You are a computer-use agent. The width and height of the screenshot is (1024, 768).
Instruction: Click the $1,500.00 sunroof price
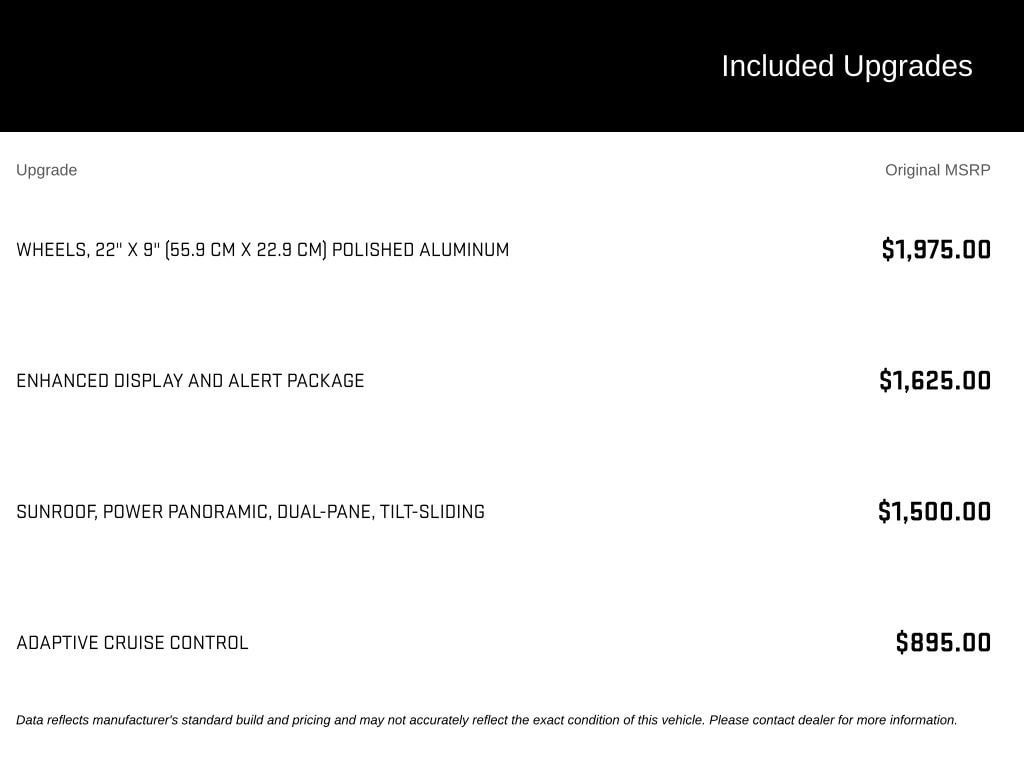coord(934,511)
